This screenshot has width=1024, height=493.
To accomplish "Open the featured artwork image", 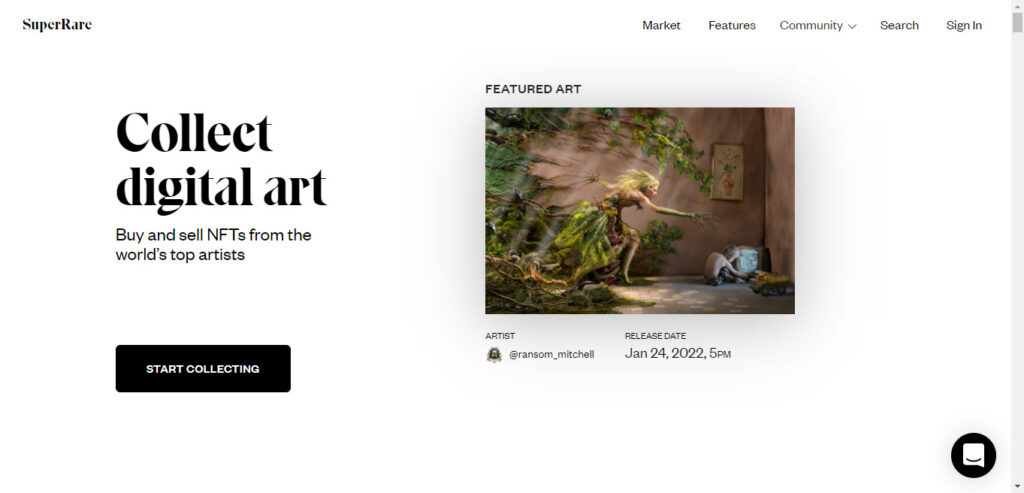I will (x=639, y=210).
